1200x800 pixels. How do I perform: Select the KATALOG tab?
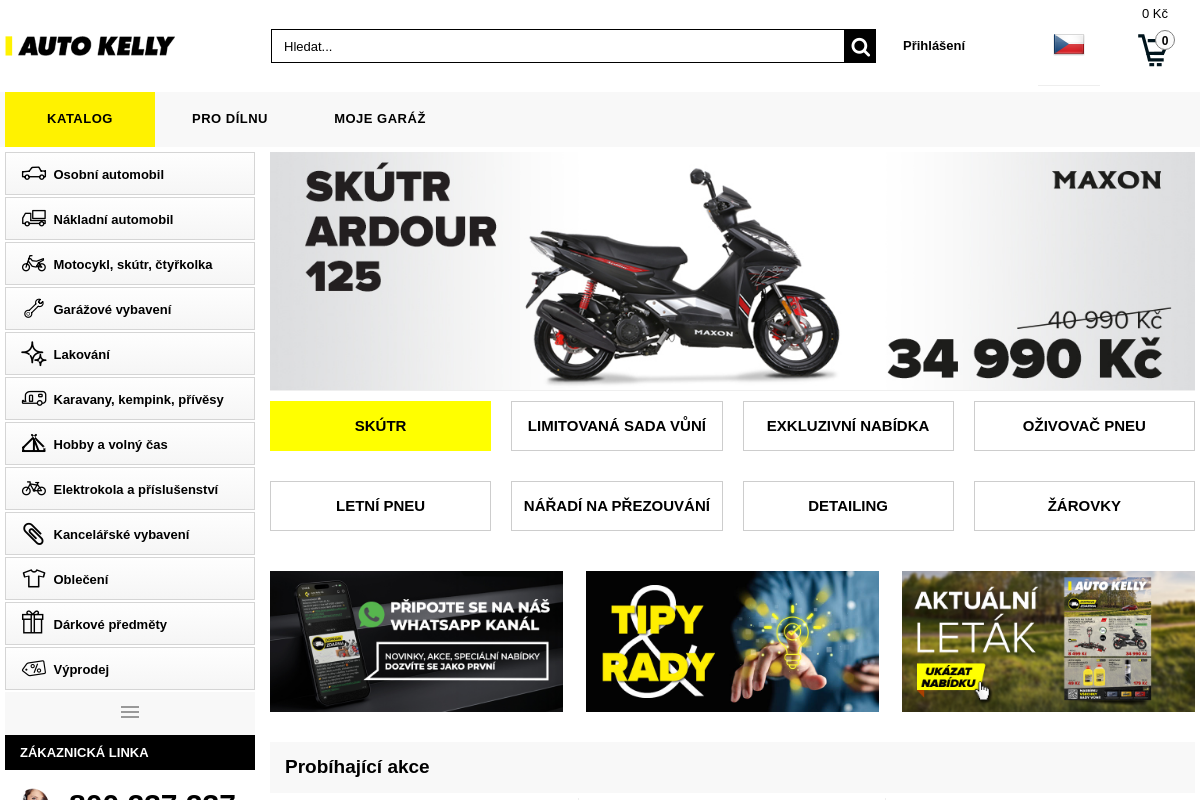pos(80,119)
